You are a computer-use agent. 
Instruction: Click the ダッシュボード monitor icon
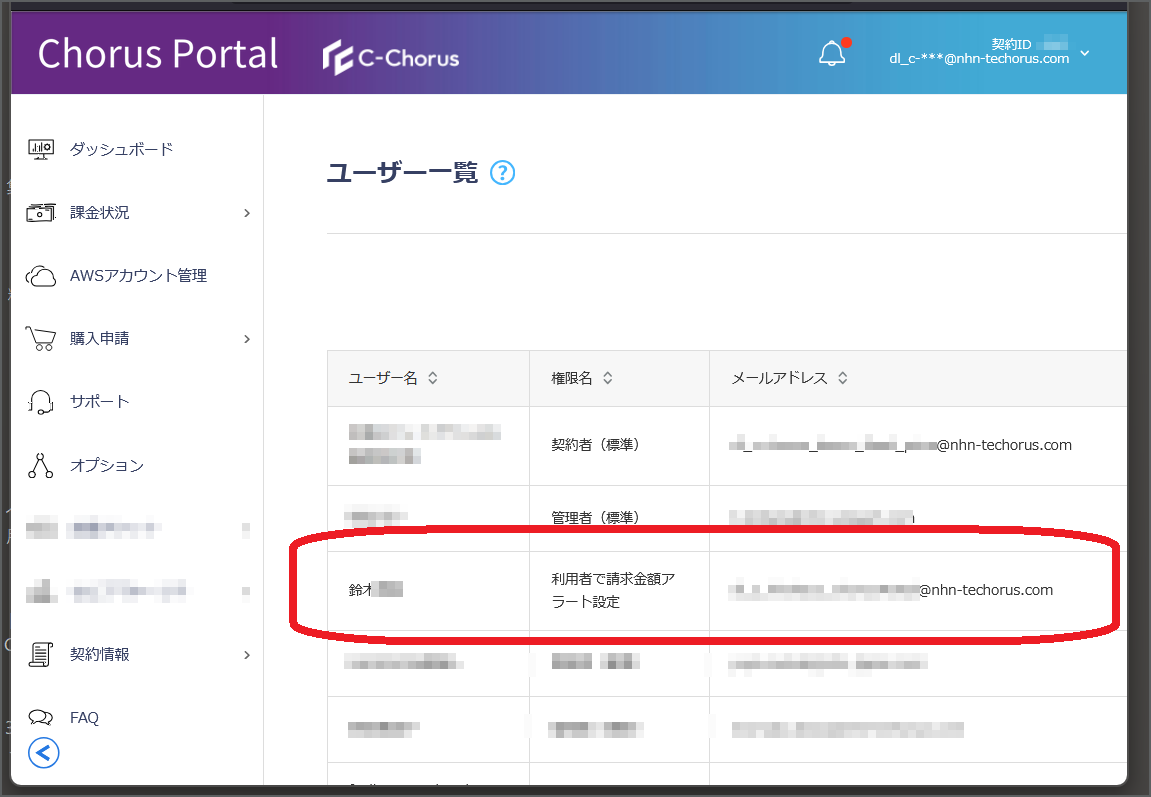41,150
